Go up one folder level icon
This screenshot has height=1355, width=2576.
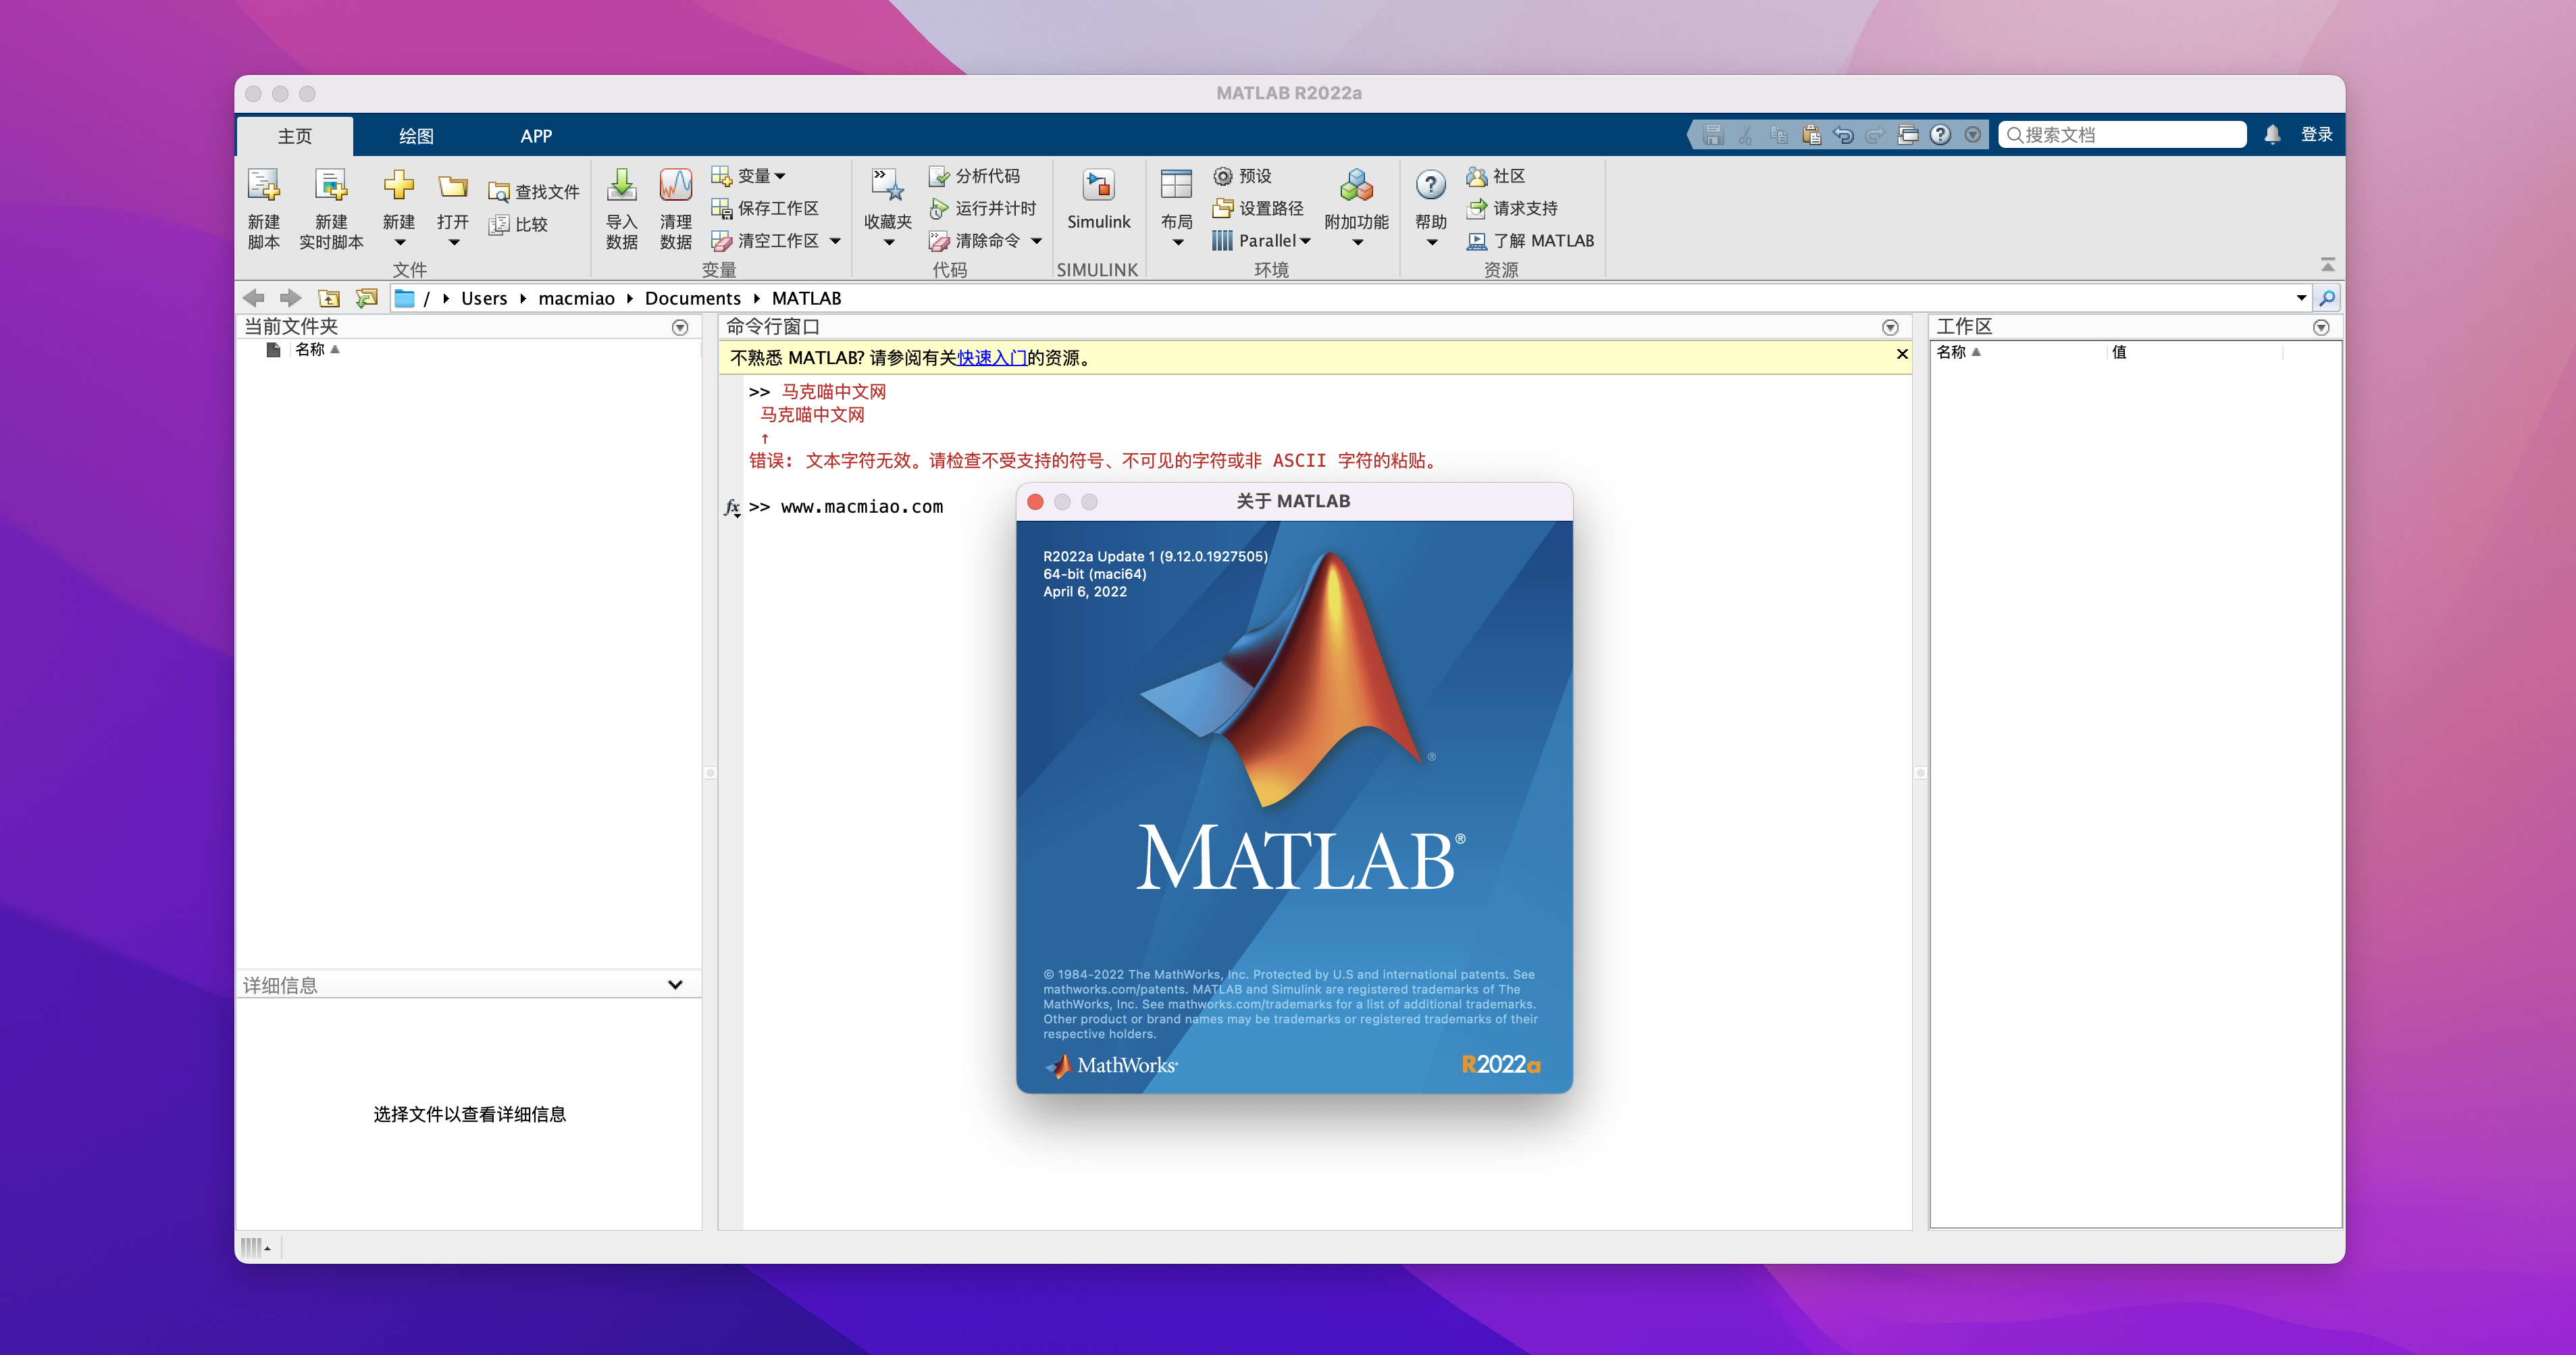click(329, 298)
